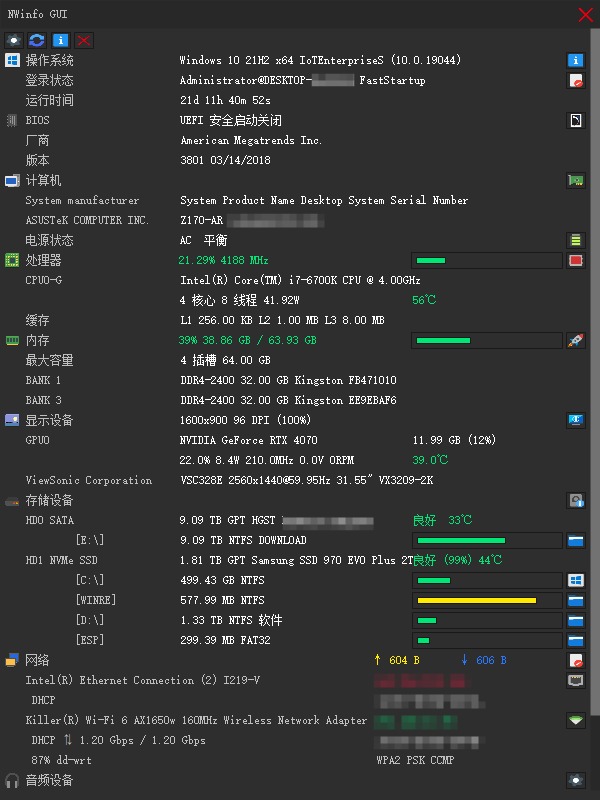Viewport: 600px width, 800px height.
Task: Click the 登录状态 icon with red badge
Action: [575, 80]
